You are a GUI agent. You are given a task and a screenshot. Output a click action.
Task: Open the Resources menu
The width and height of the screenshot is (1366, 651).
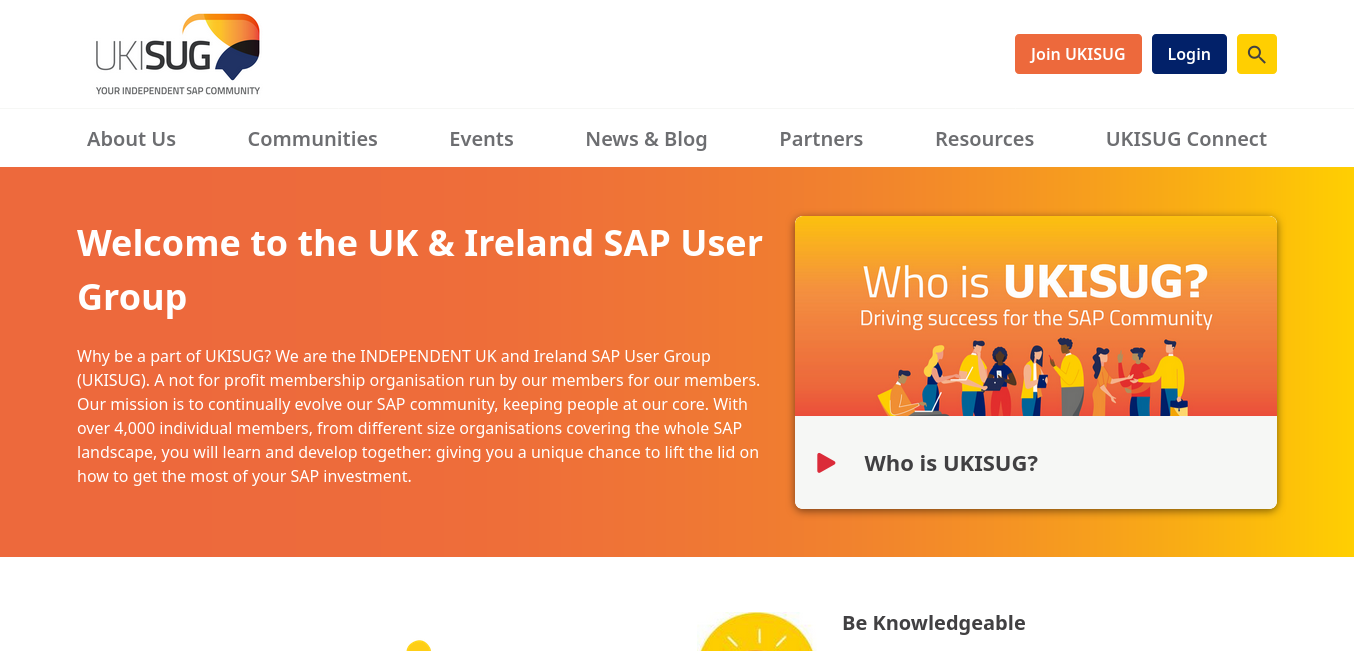pyautogui.click(x=984, y=139)
